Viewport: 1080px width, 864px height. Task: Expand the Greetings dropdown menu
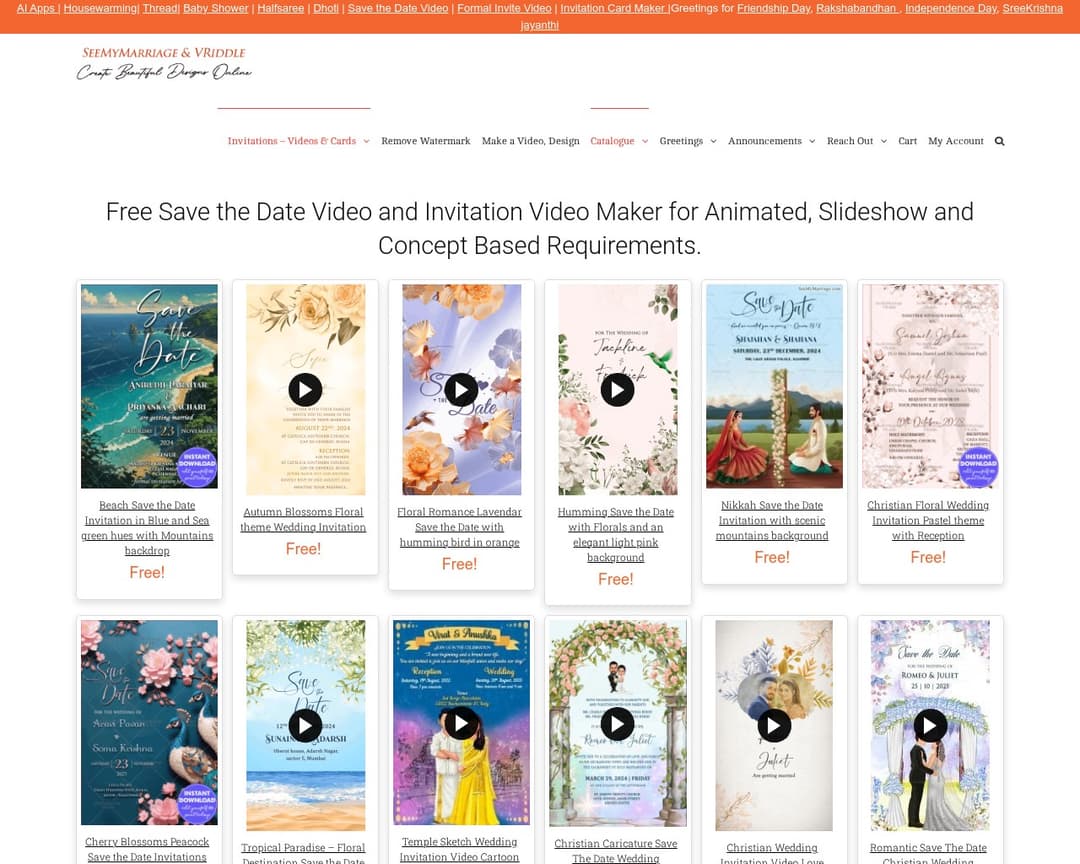click(x=687, y=141)
